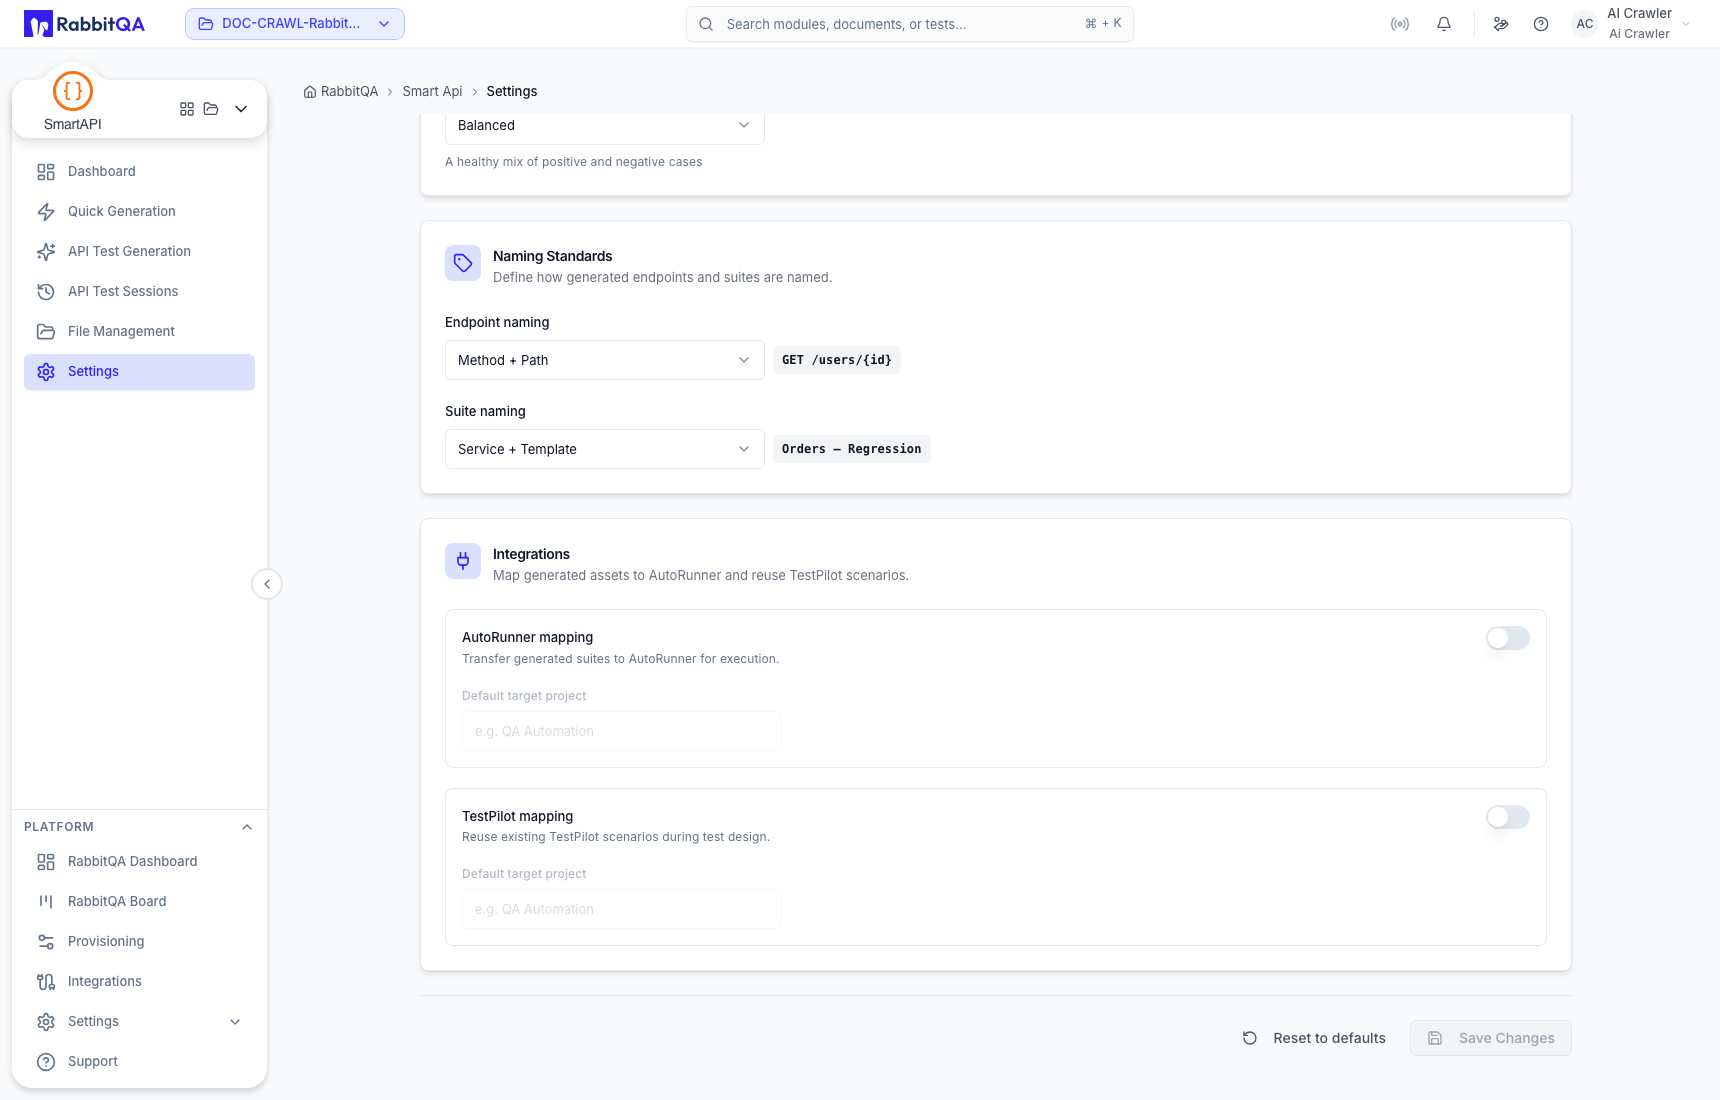Viewport: 1720px width, 1100px height.
Task: Click the Orders – Regression example
Action: click(852, 449)
